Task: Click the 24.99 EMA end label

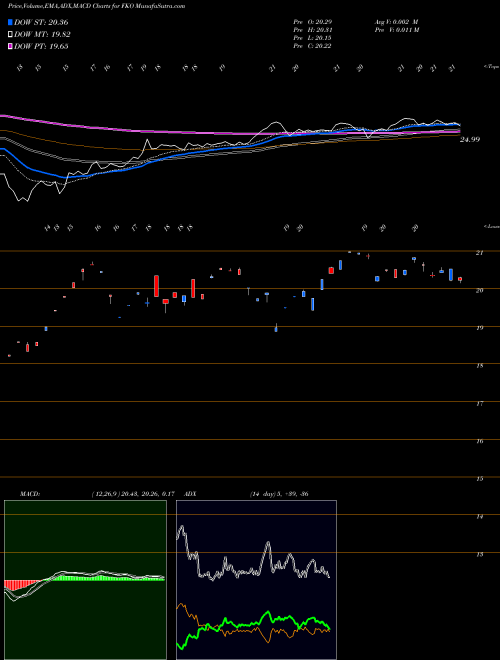Action: point(470,139)
